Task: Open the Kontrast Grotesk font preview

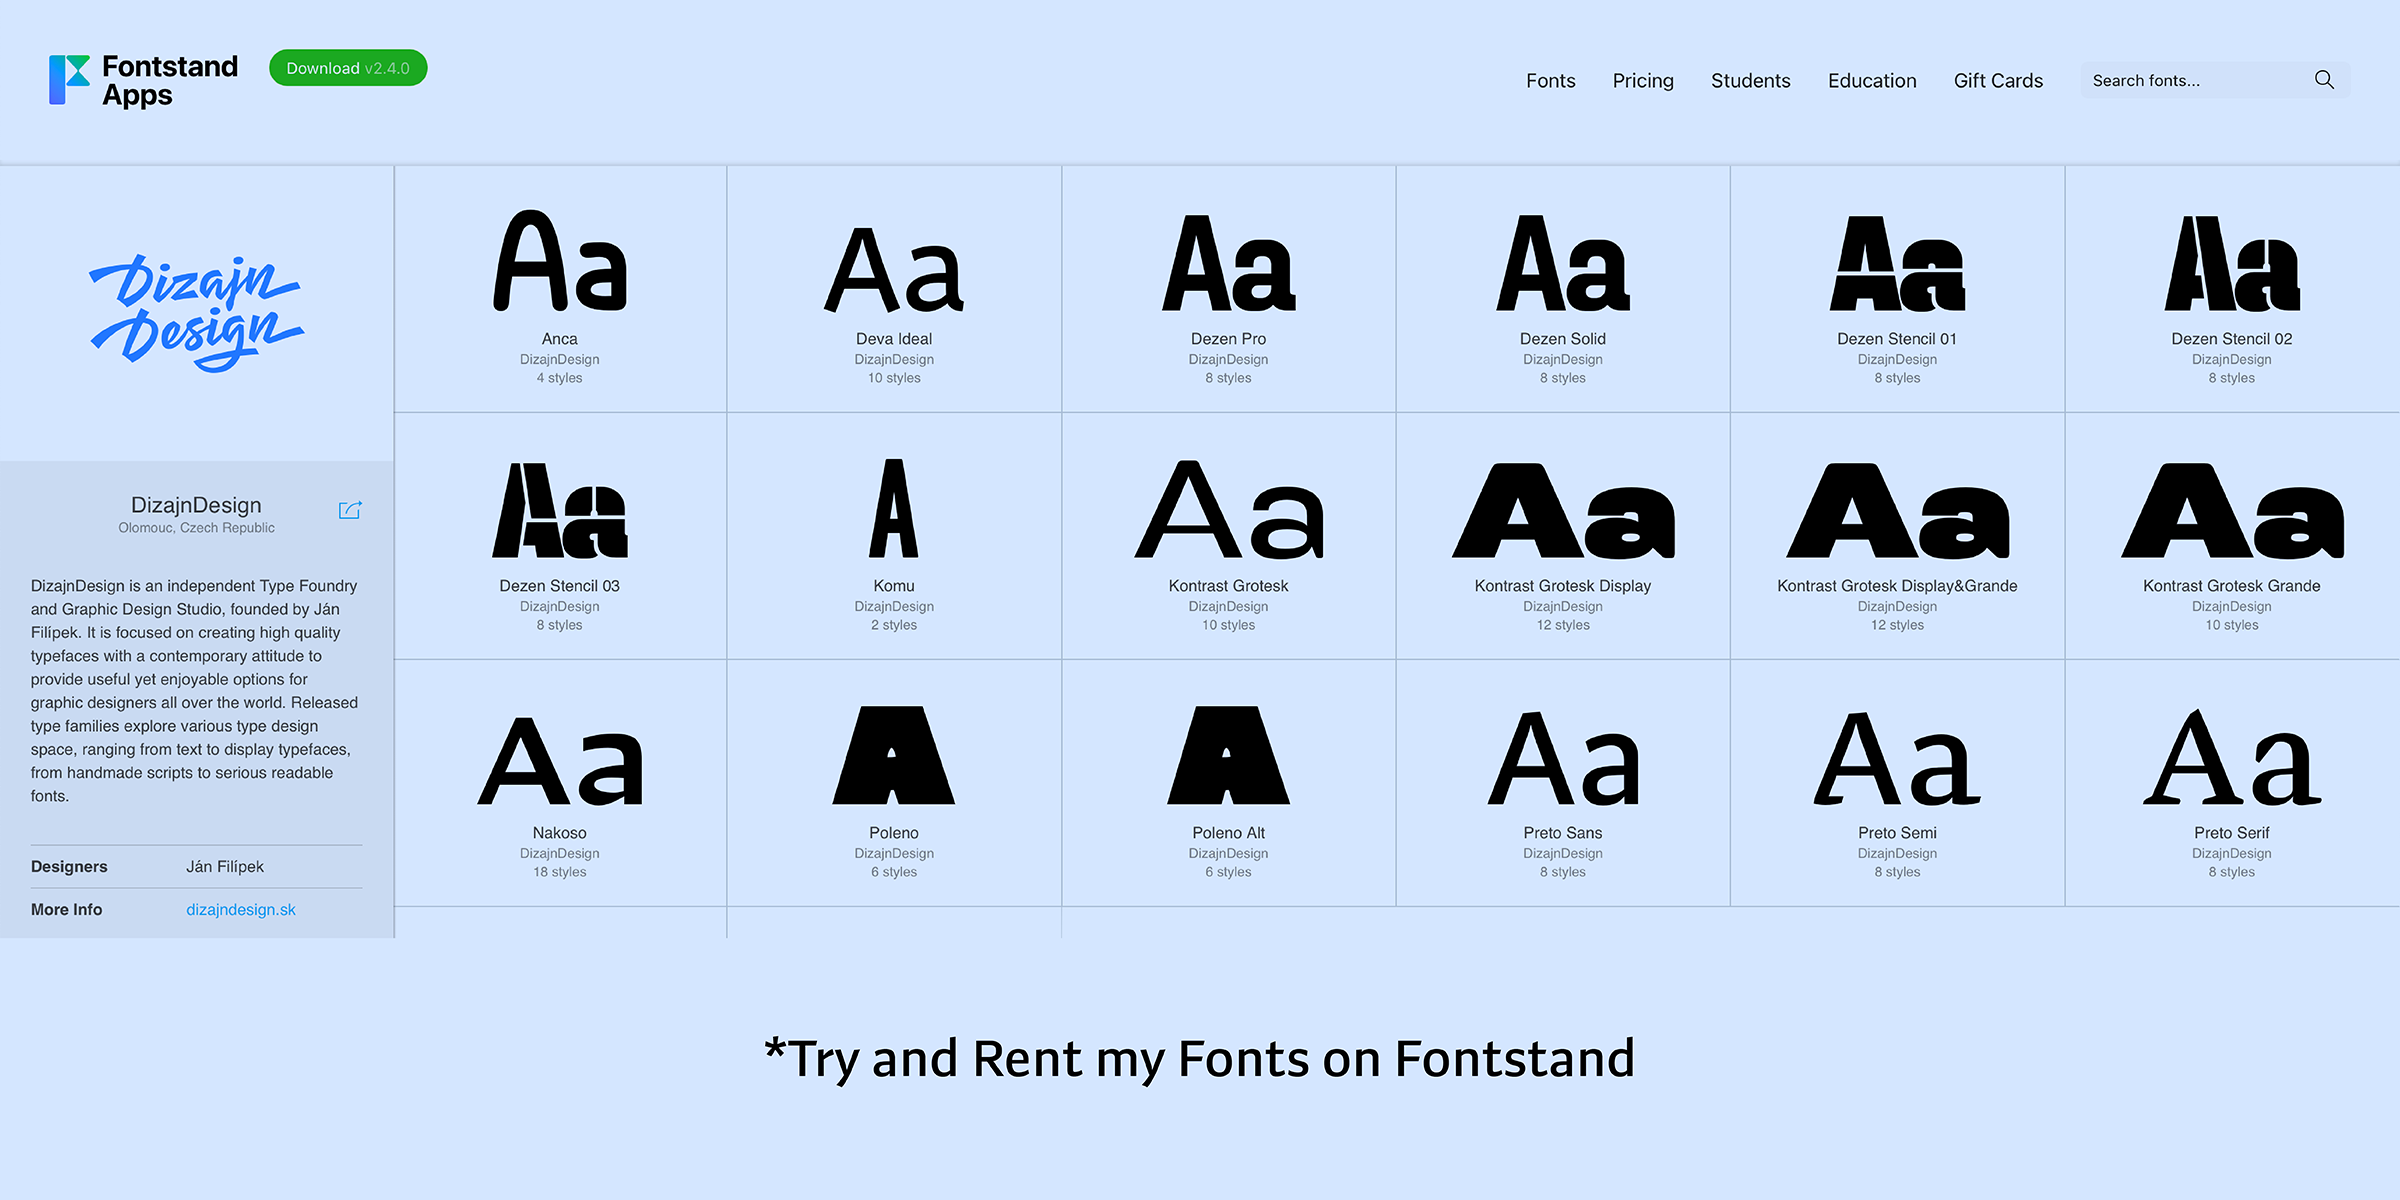Action: (1228, 536)
